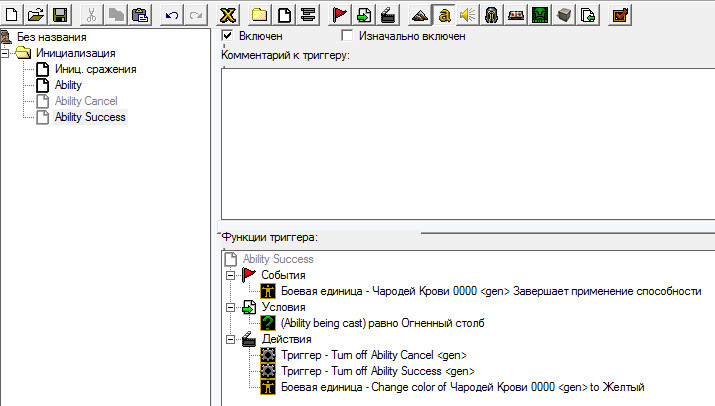Select the Инициализация category folder

pyautogui.click(x=76, y=53)
